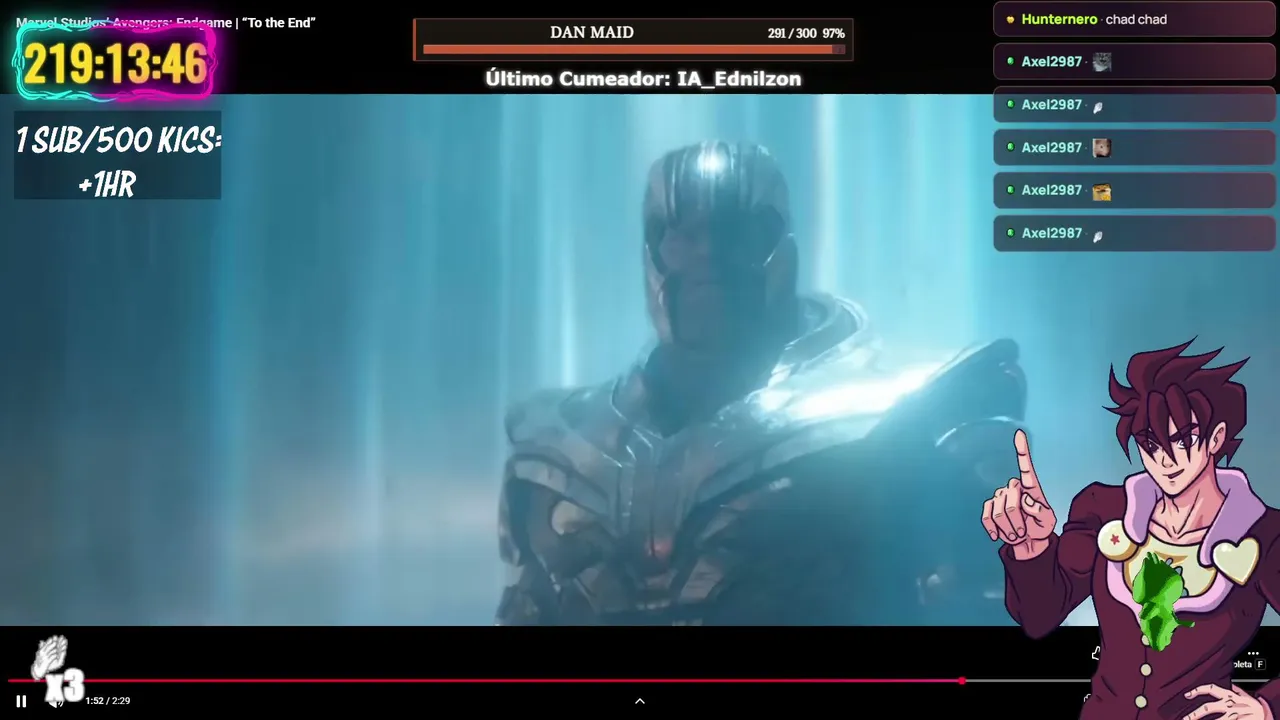Click the Hunternero username in chat

click(1059, 19)
